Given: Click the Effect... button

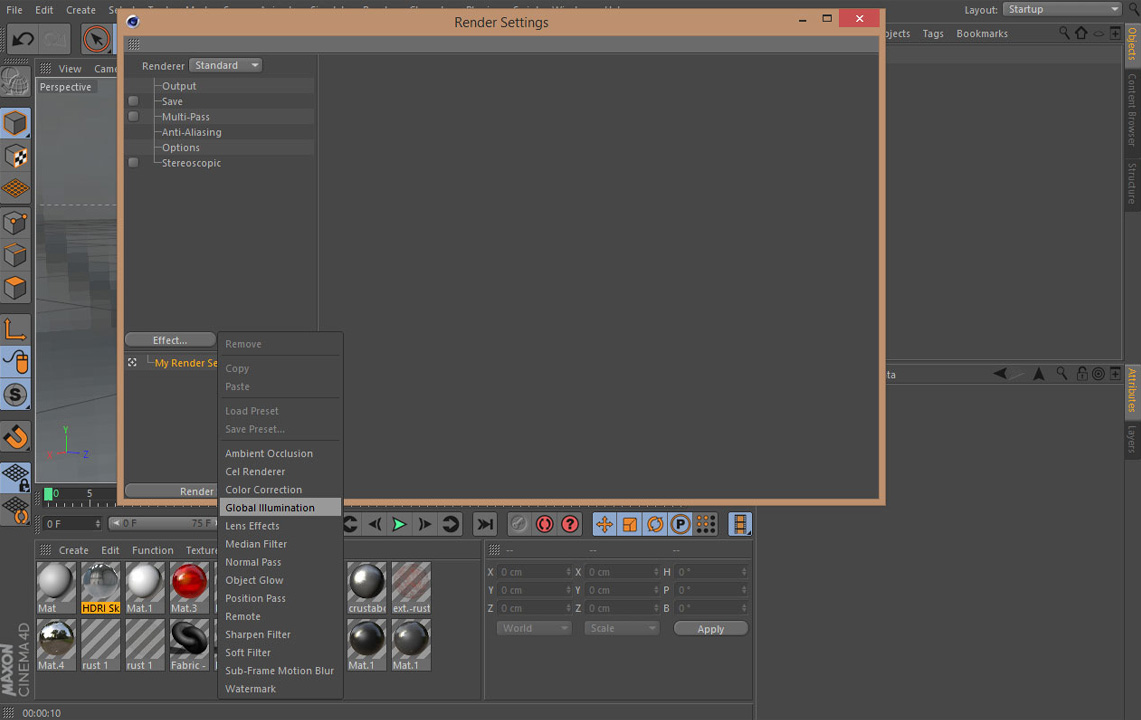Looking at the screenshot, I should (x=169, y=340).
